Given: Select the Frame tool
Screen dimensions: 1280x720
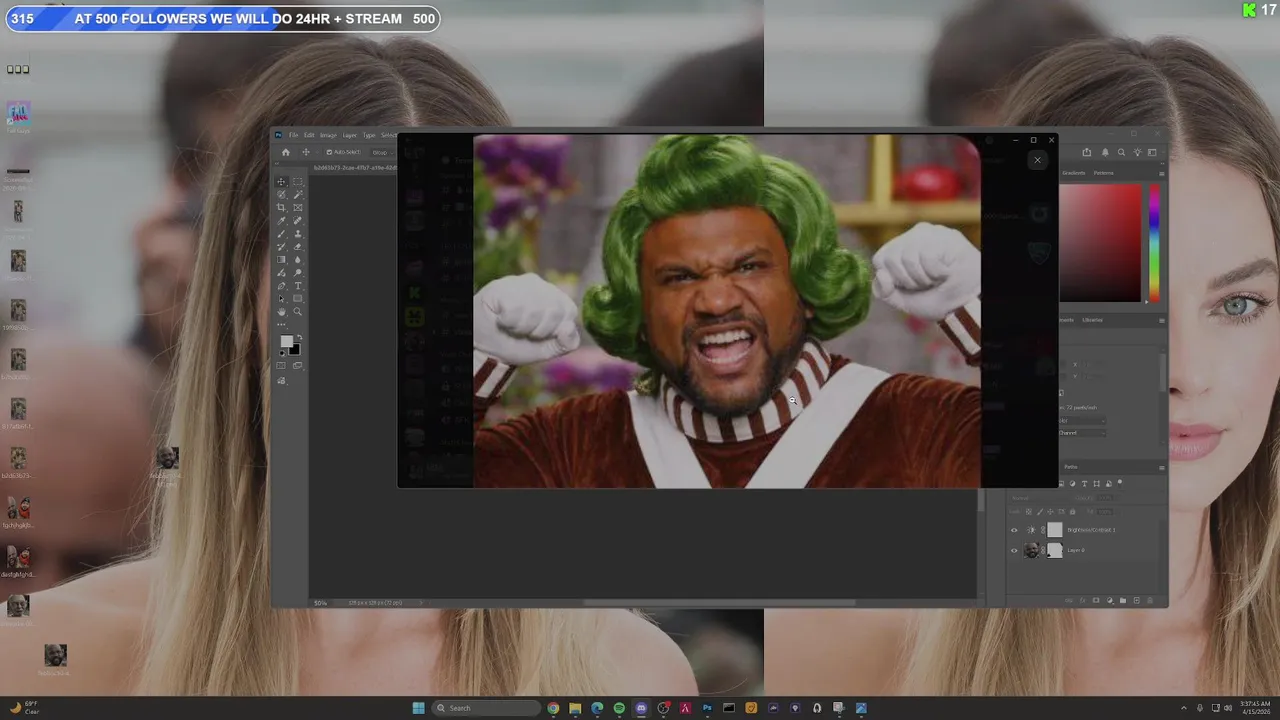Looking at the screenshot, I should pos(298,207).
